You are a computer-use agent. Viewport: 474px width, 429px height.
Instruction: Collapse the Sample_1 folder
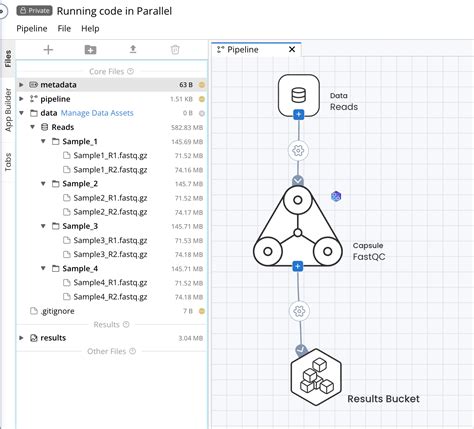tap(43, 141)
